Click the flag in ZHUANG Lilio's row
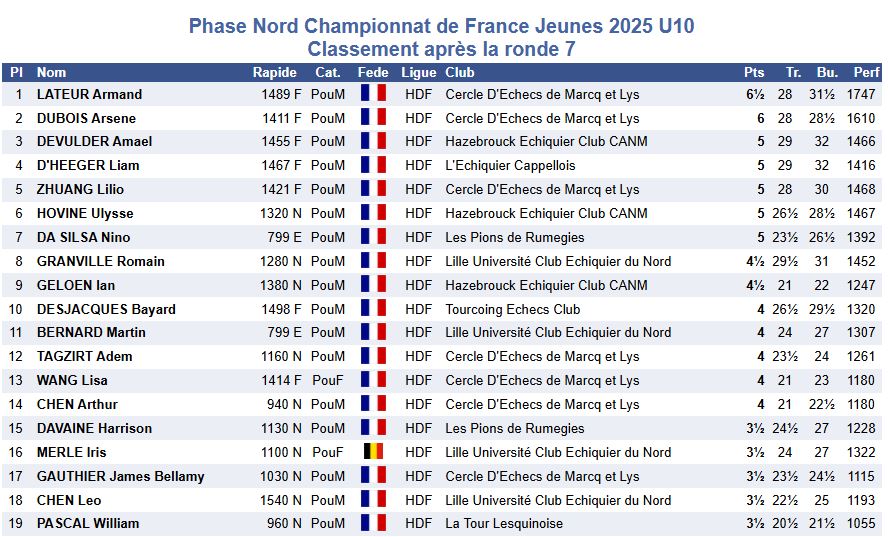Screen dimensions: 888x537 click(x=373, y=189)
